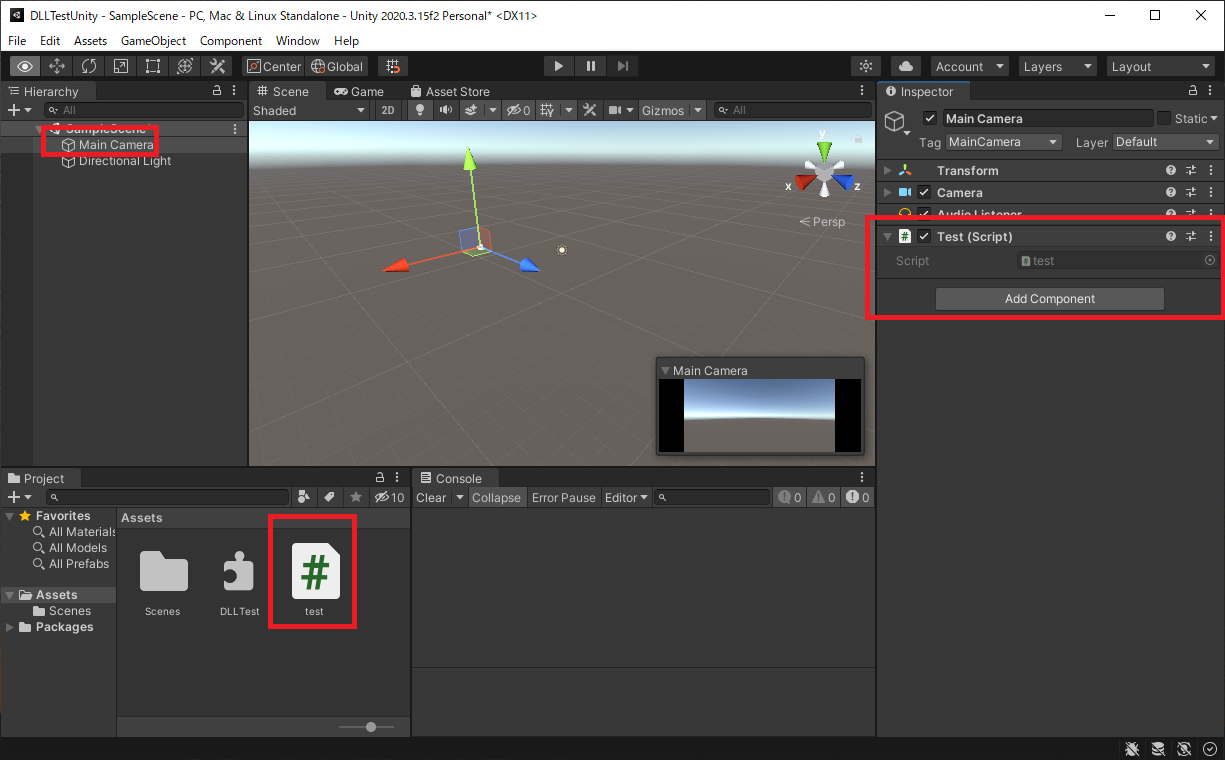Viewport: 1225px width, 760px height.
Task: Expand the Transform component
Action: coord(887,170)
